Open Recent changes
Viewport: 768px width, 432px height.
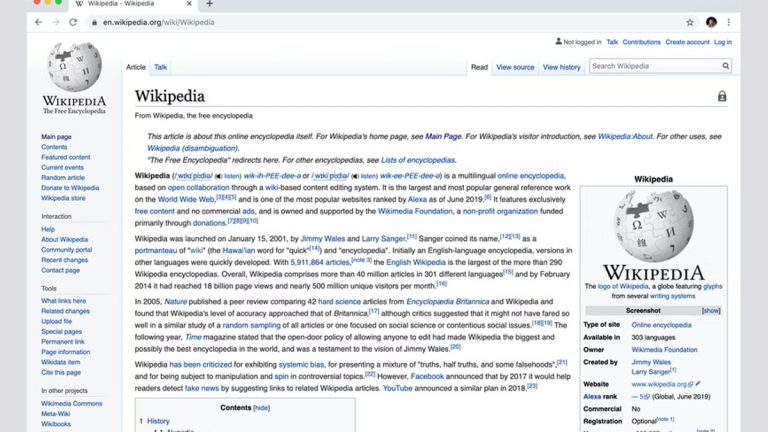(x=65, y=260)
